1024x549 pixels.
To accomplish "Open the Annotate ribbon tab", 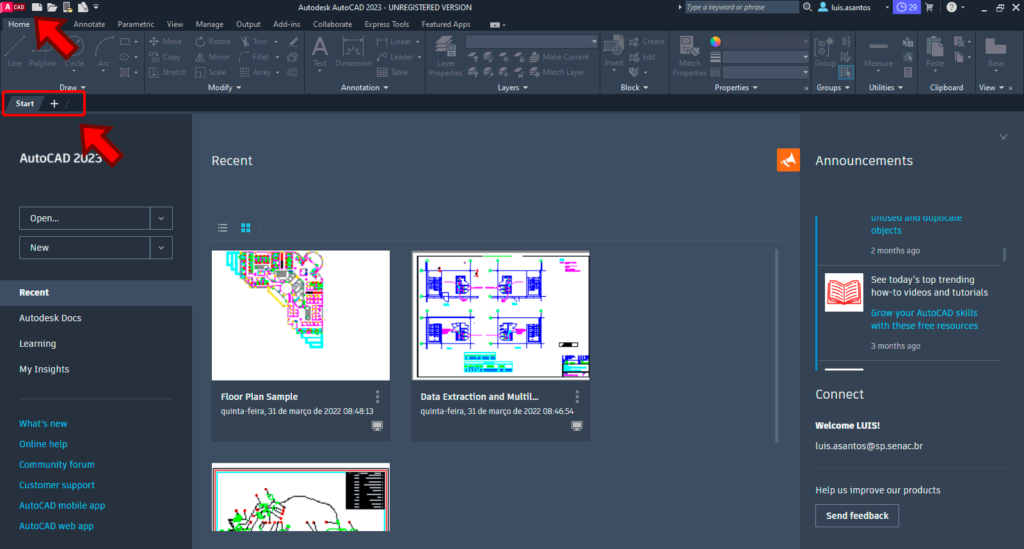I will click(89, 24).
